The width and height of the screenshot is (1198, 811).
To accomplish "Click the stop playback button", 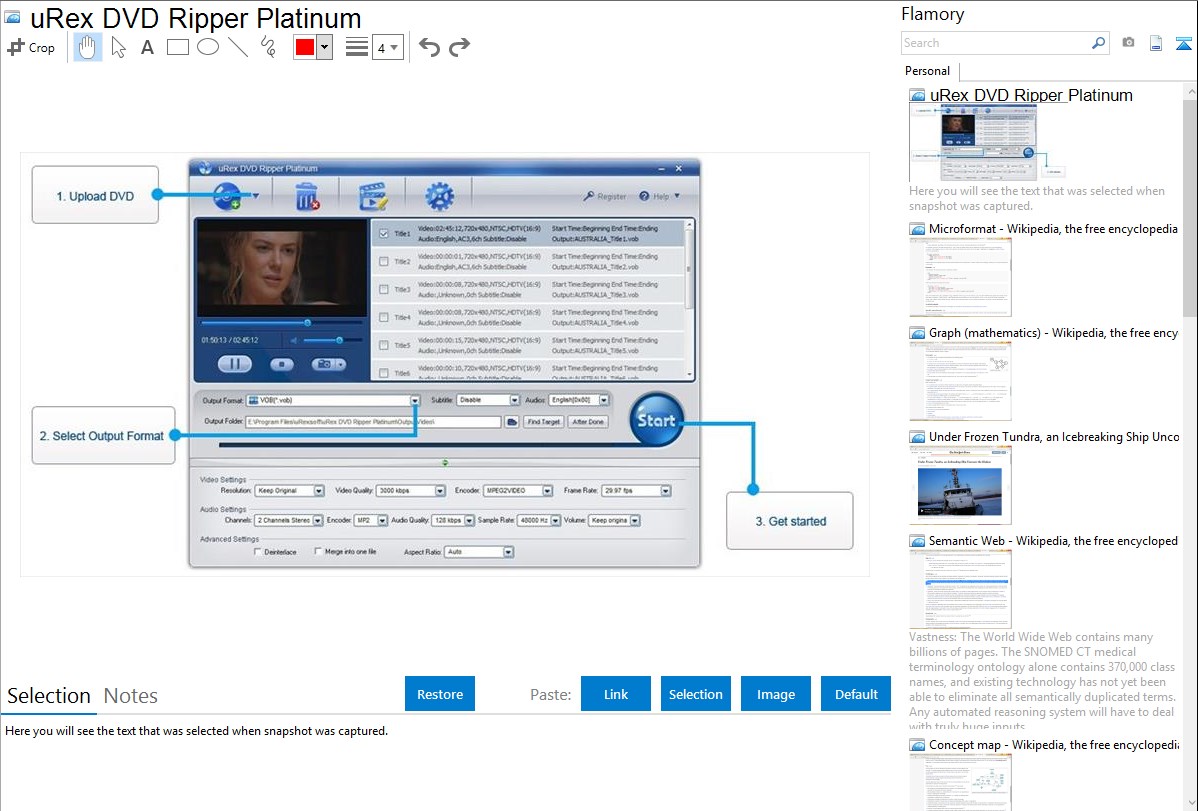I will coord(282,365).
